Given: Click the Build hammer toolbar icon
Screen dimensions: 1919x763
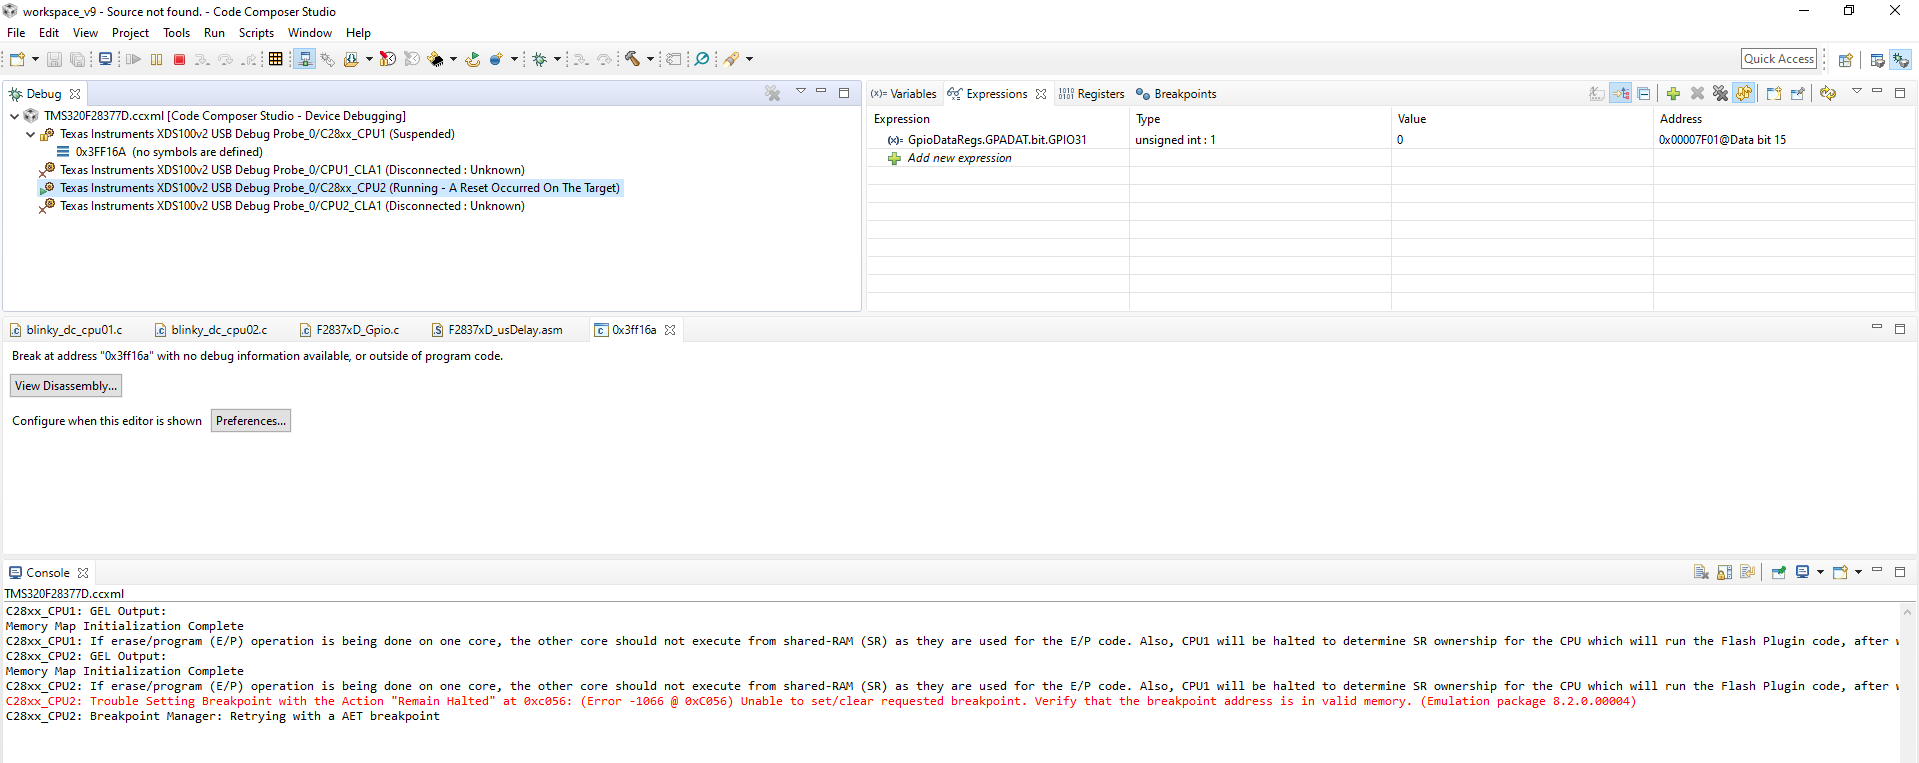Looking at the screenshot, I should point(632,59).
